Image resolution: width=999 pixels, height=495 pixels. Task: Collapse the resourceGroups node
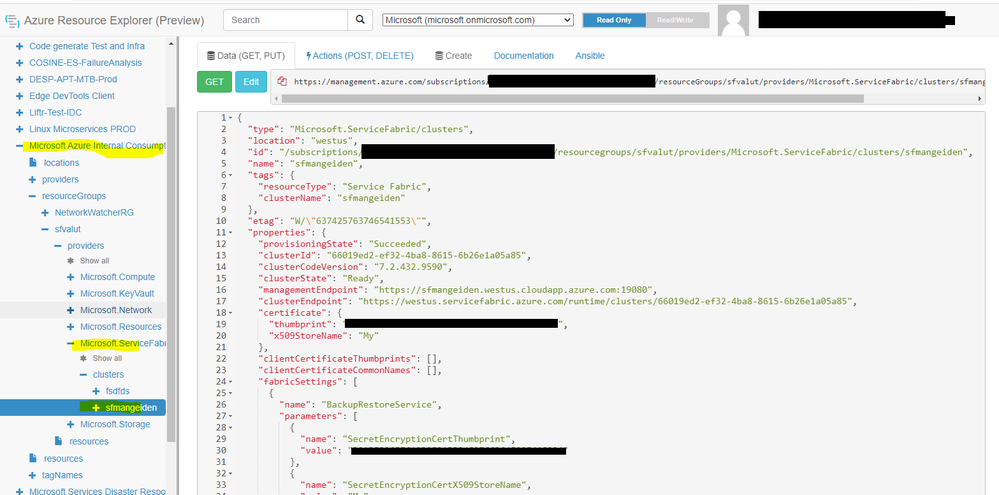click(x=32, y=196)
